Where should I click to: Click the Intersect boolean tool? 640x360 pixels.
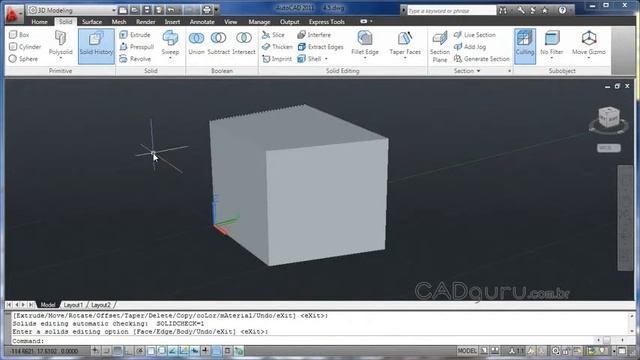244,43
